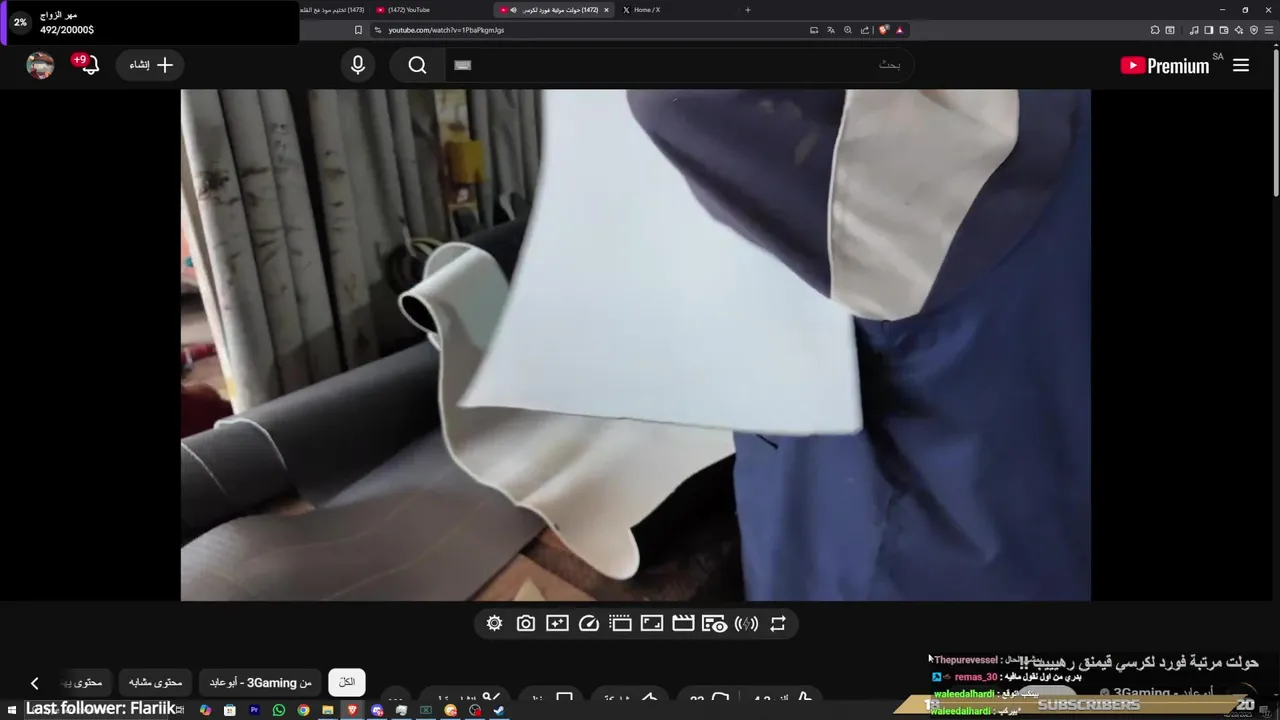The image size is (1280, 720).
Task: Select the 'محتوى مشابه' filter chip
Action: 155,682
